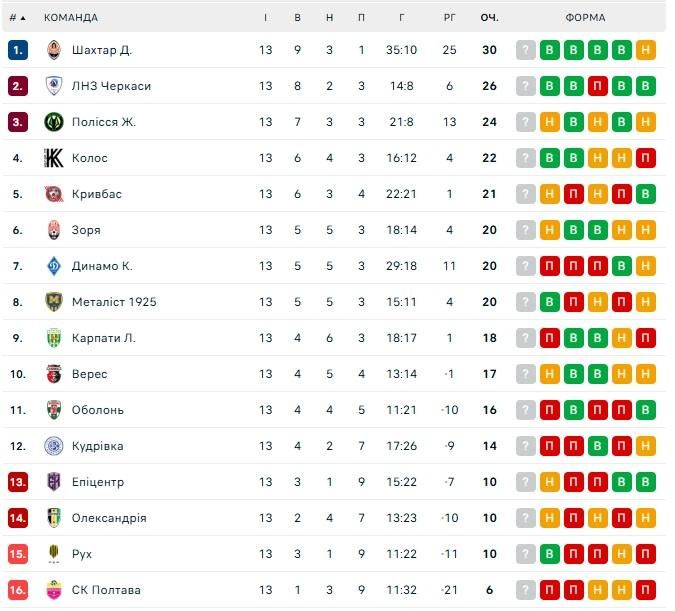Sort table by rank number column
Image resolution: width=675 pixels, height=611 pixels.
click(x=17, y=18)
